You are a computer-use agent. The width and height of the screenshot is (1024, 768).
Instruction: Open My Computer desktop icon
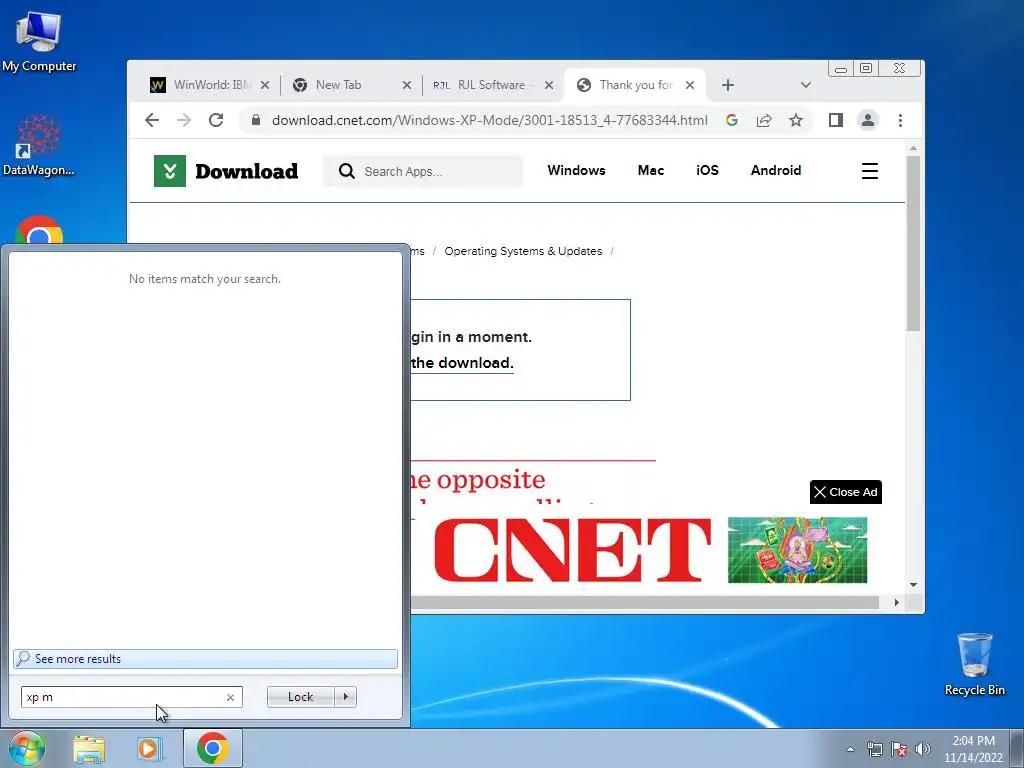pyautogui.click(x=39, y=42)
